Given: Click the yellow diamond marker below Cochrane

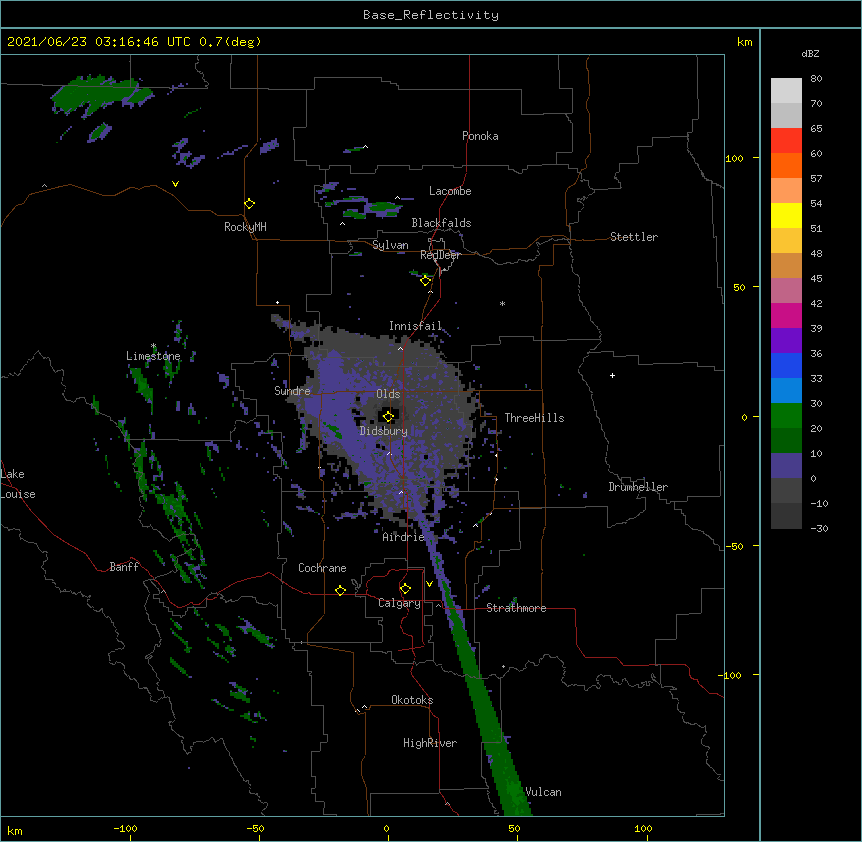Looking at the screenshot, I should point(340,590).
